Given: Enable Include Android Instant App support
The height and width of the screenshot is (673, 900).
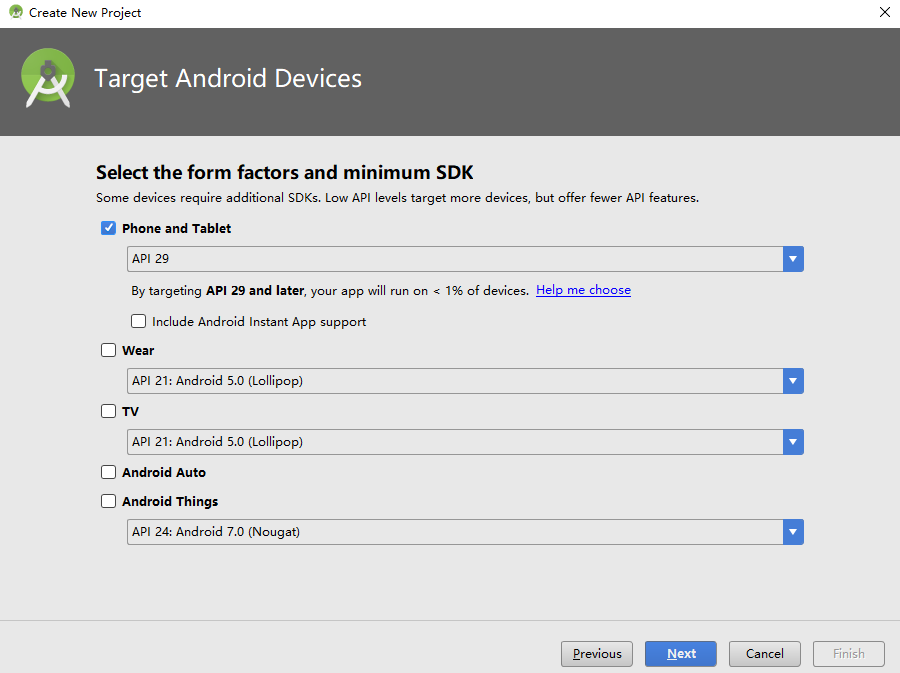Looking at the screenshot, I should click(138, 321).
